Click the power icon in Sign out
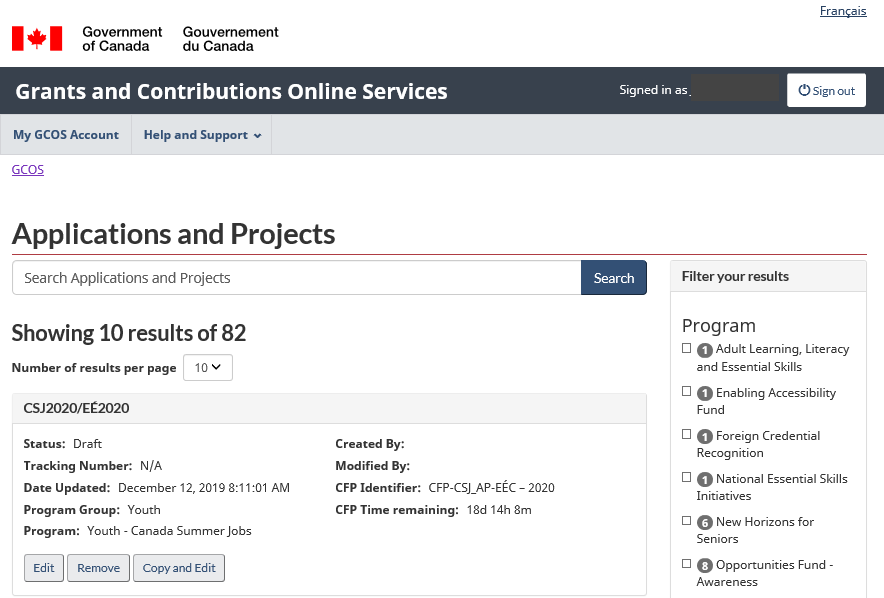This screenshot has height=598, width=884. point(804,91)
